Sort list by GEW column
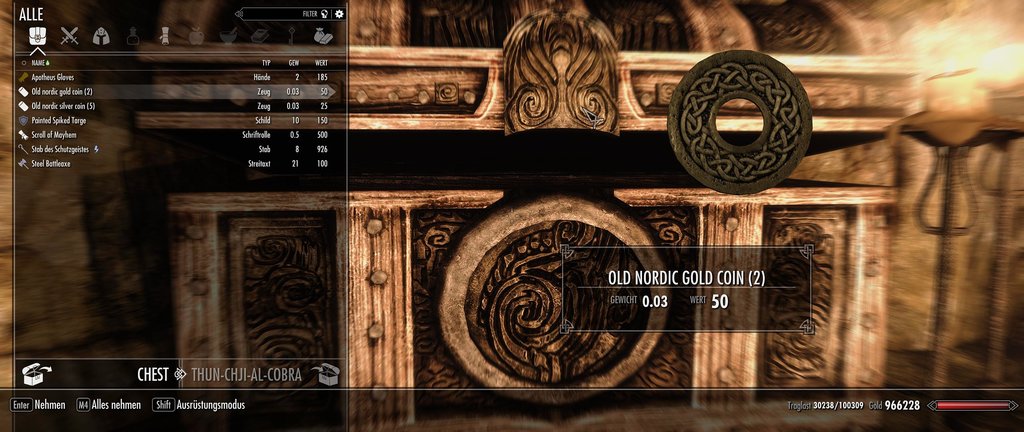The height and width of the screenshot is (432, 1024). (294, 63)
